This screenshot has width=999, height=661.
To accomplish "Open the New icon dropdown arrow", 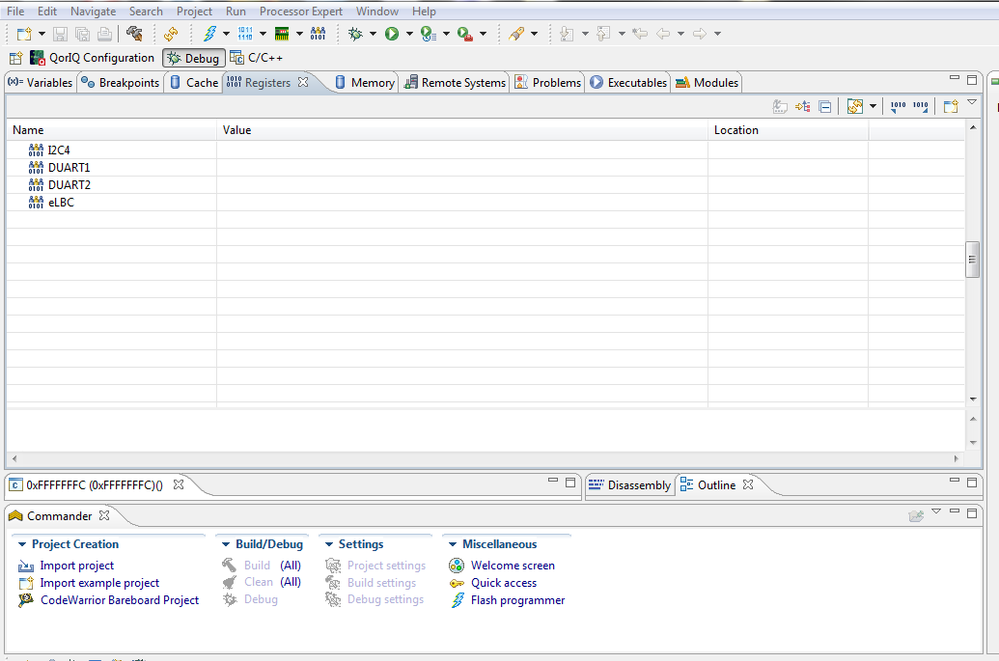I will coord(41,34).
